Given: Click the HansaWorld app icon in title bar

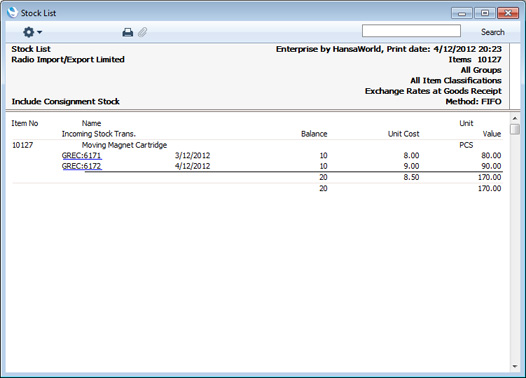Looking at the screenshot, I should point(12,12).
